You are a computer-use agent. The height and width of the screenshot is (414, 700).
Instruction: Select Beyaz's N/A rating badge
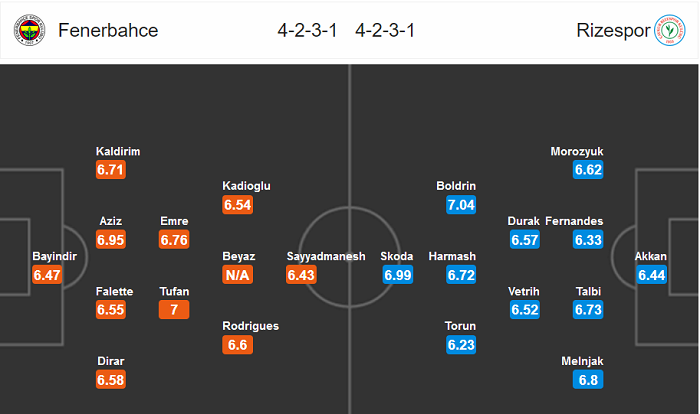pyautogui.click(x=239, y=275)
